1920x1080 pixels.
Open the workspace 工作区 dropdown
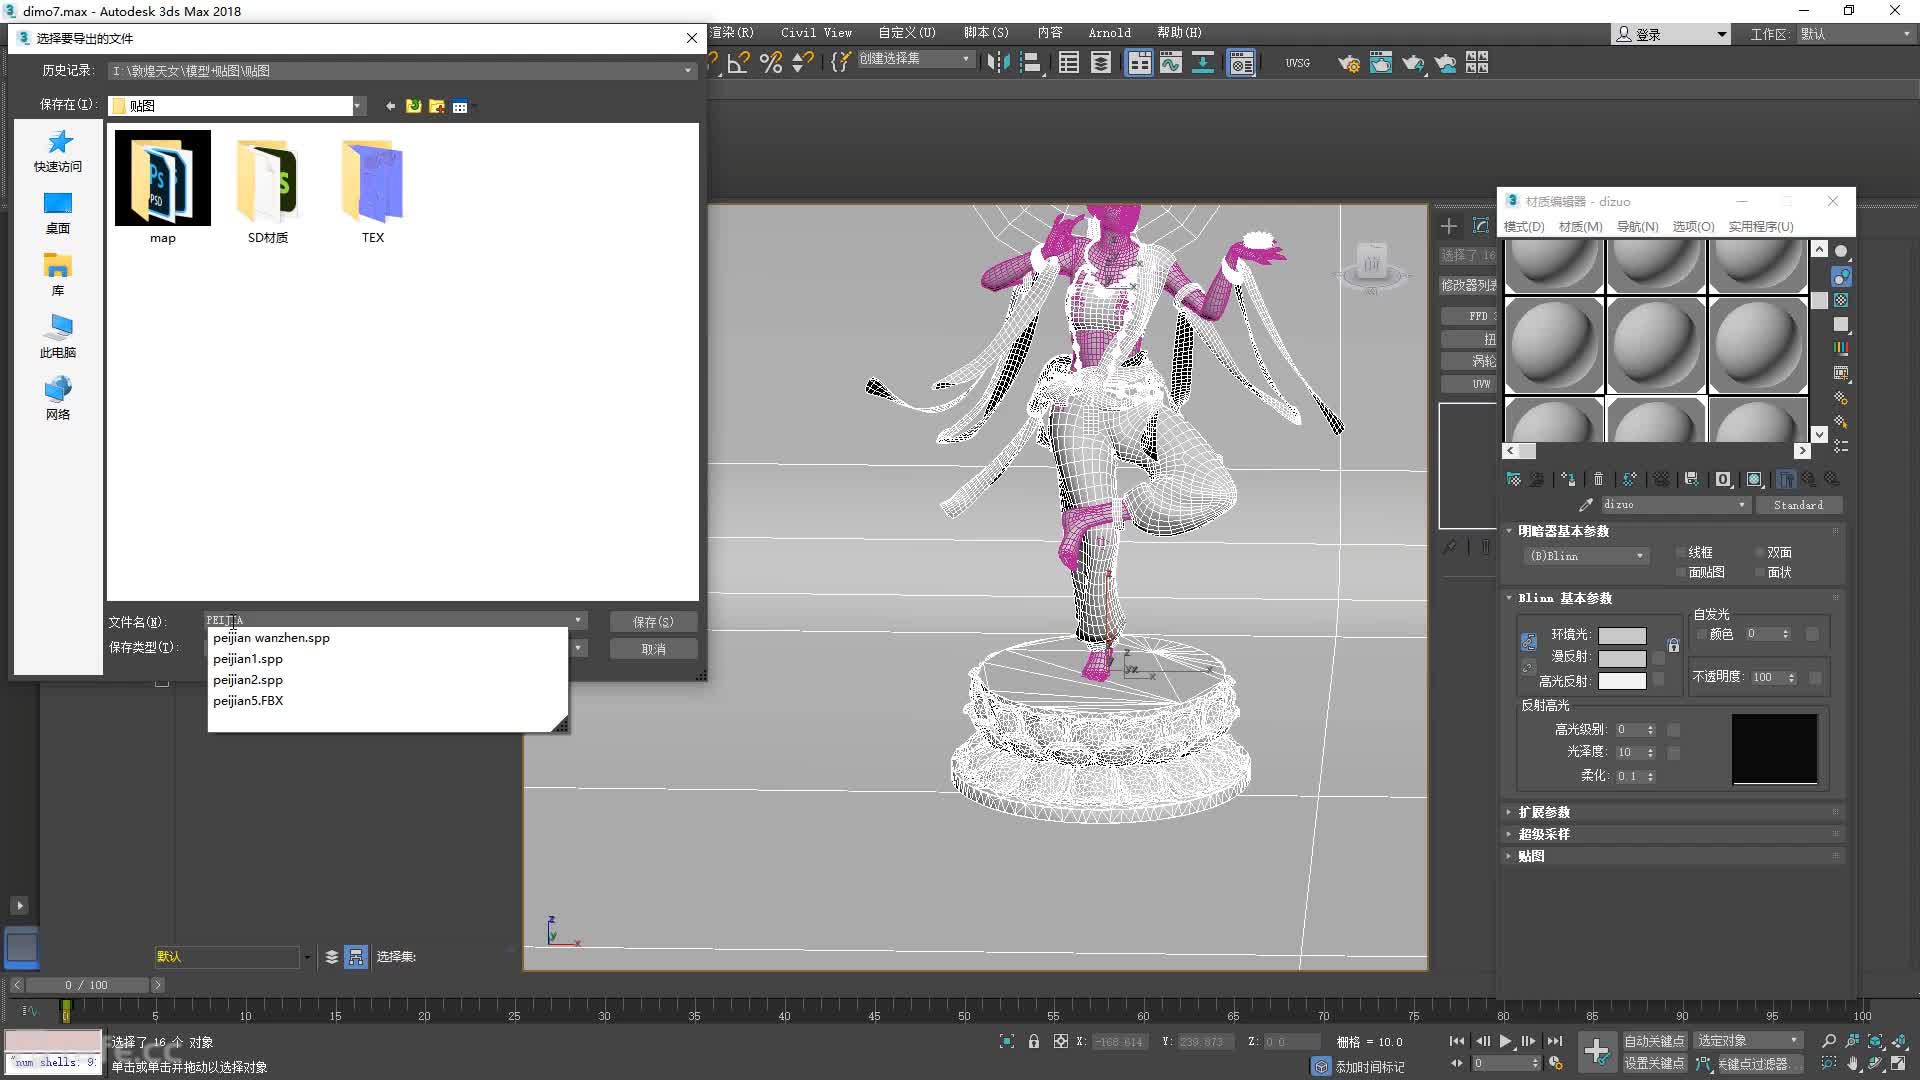(1856, 34)
